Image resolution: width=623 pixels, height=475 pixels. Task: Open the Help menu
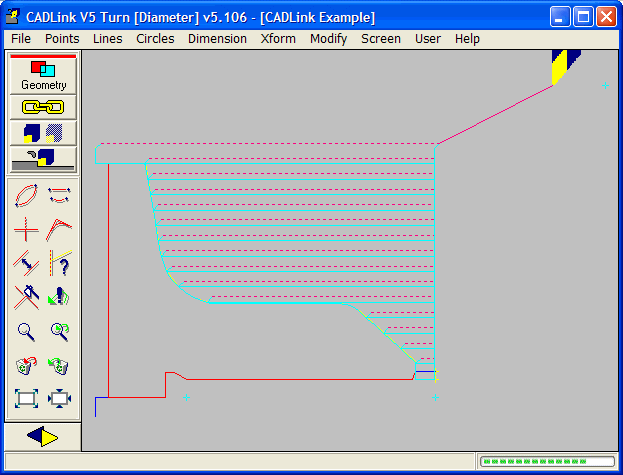(467, 39)
